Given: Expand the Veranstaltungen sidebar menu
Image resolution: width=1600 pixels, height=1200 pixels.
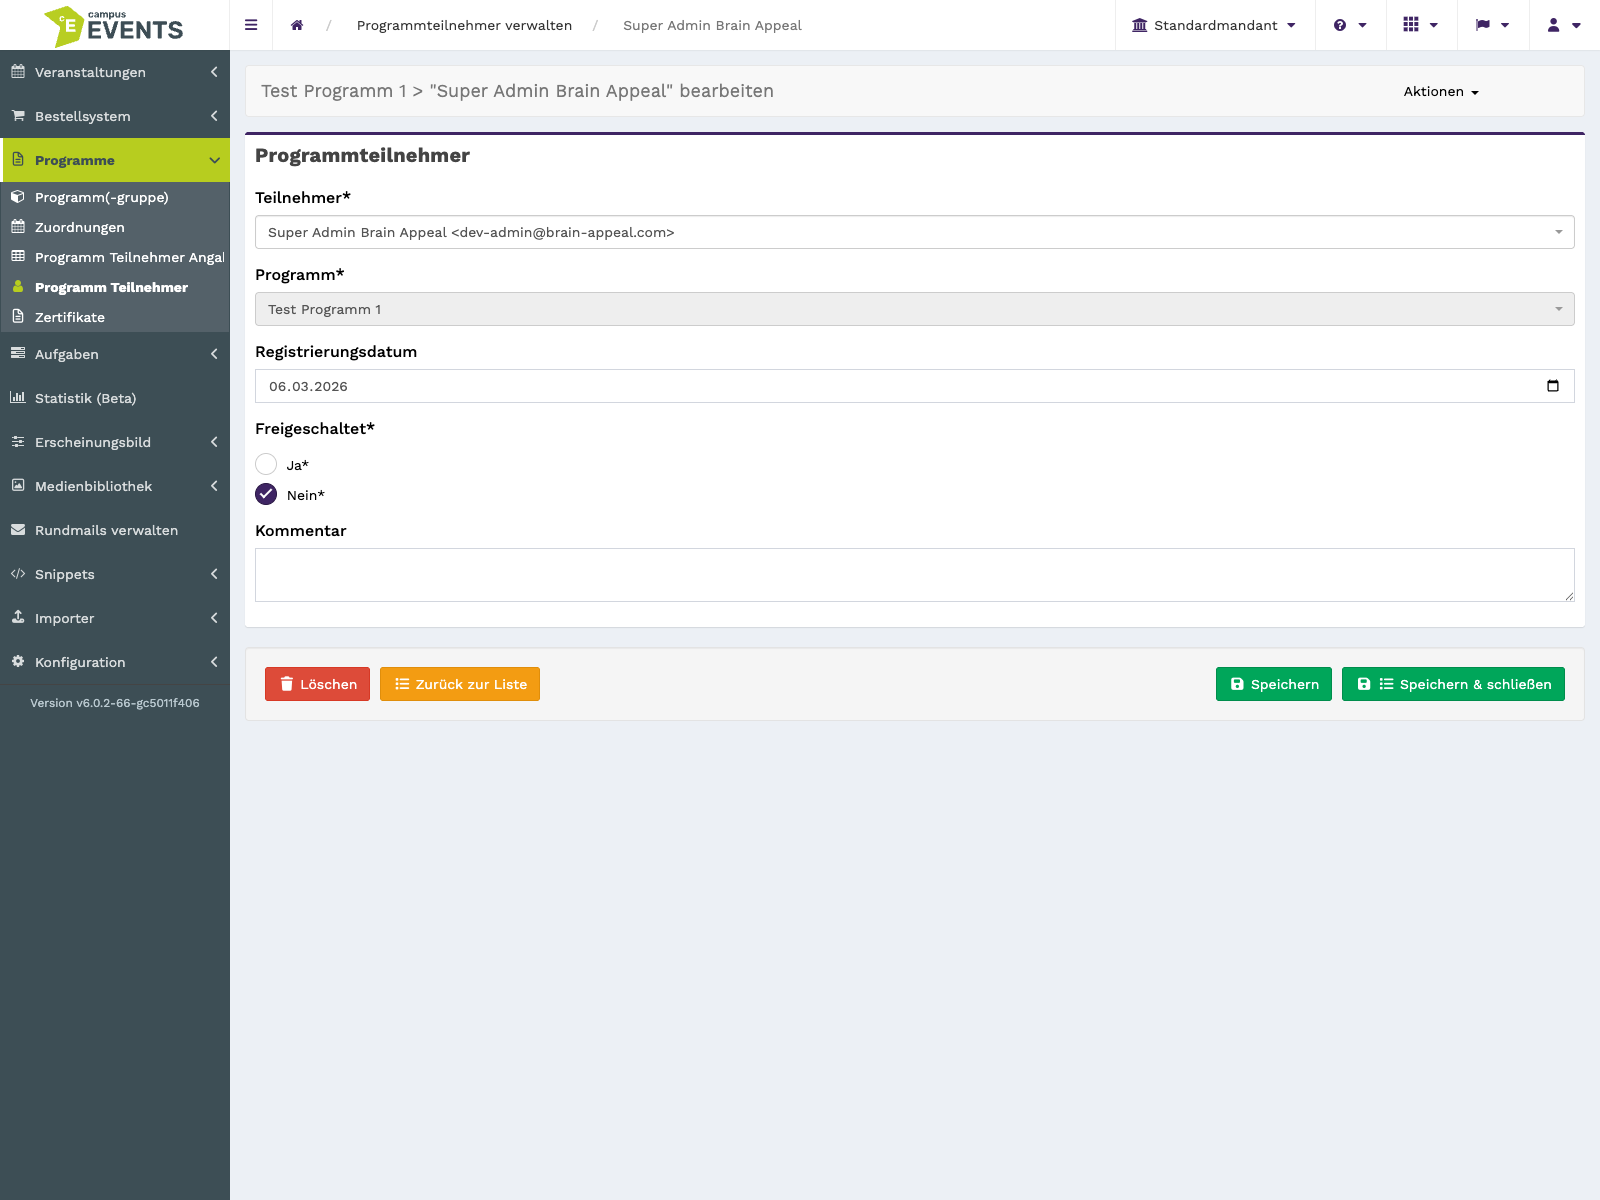Looking at the screenshot, I should coord(115,72).
